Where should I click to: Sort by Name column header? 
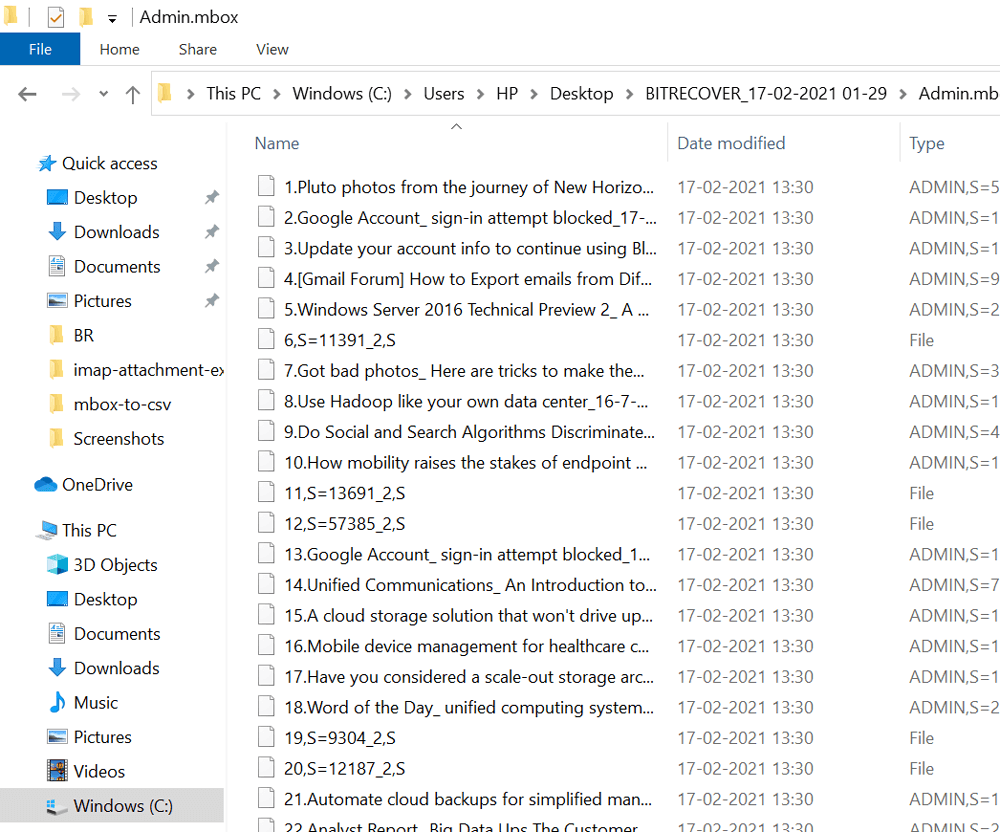277,143
